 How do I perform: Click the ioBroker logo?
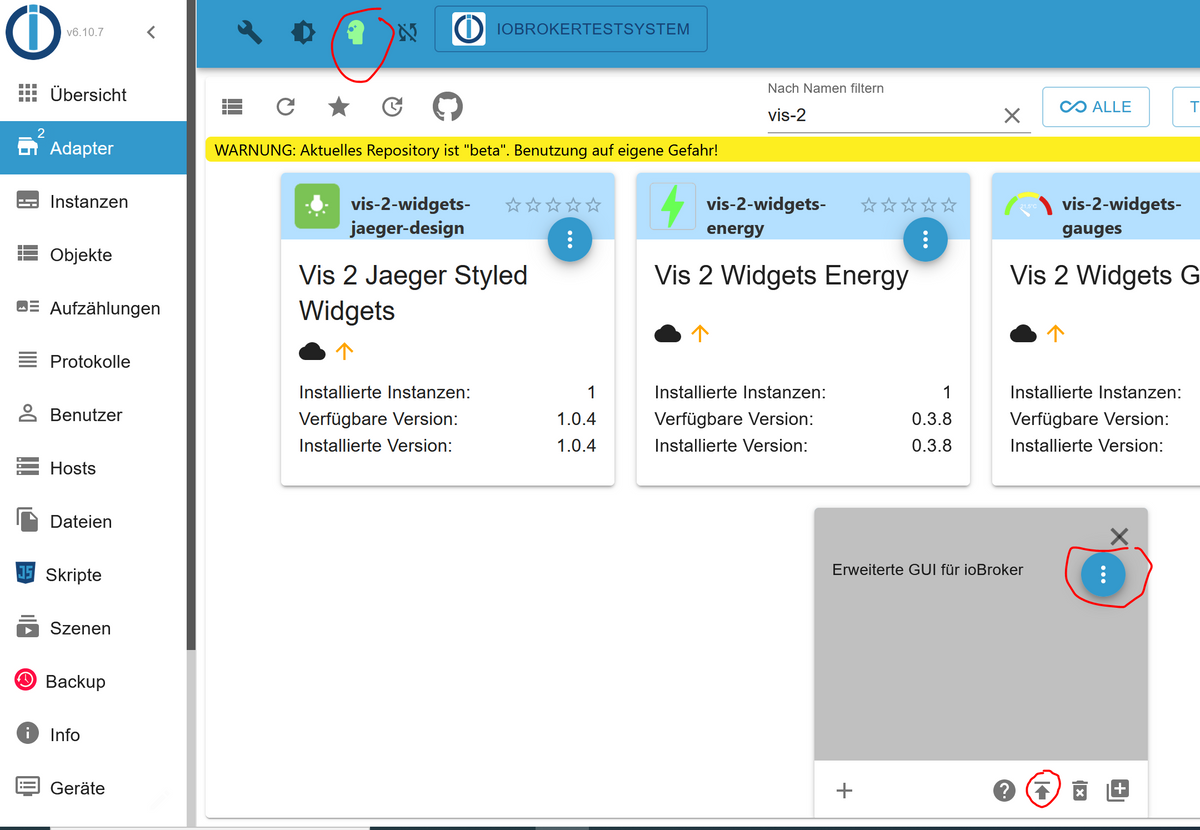[x=33, y=31]
